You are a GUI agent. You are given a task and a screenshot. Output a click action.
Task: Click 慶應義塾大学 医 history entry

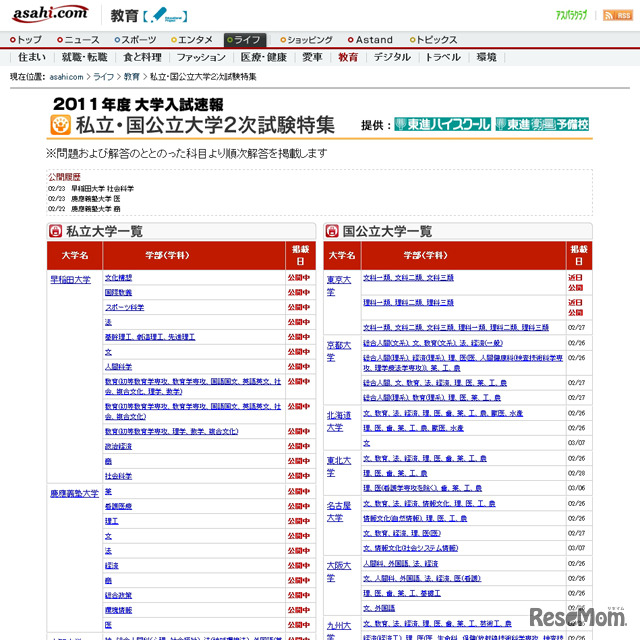(x=96, y=199)
